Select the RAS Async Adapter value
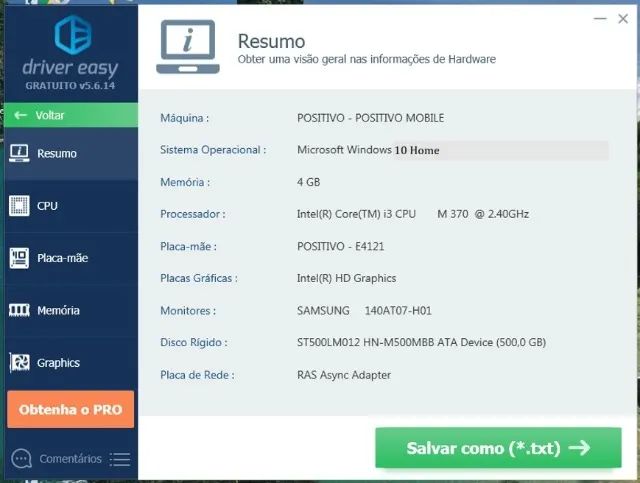The height and width of the screenshot is (483, 640). (344, 375)
